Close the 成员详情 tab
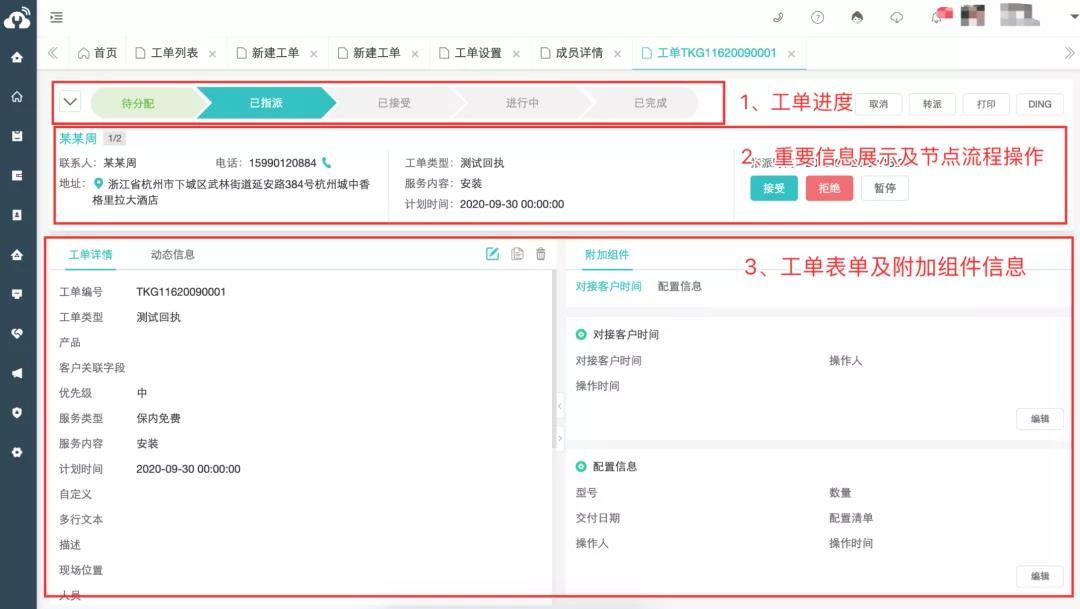 618,54
